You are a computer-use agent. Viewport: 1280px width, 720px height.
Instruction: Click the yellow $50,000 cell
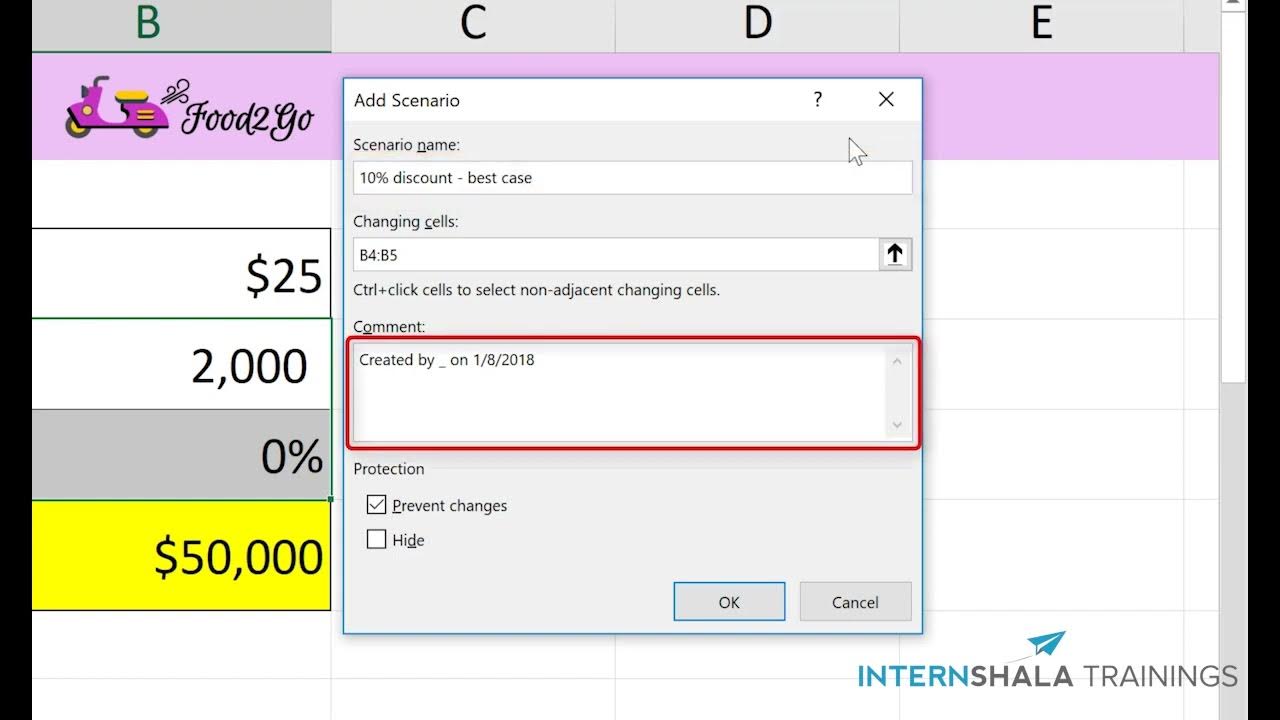point(180,556)
